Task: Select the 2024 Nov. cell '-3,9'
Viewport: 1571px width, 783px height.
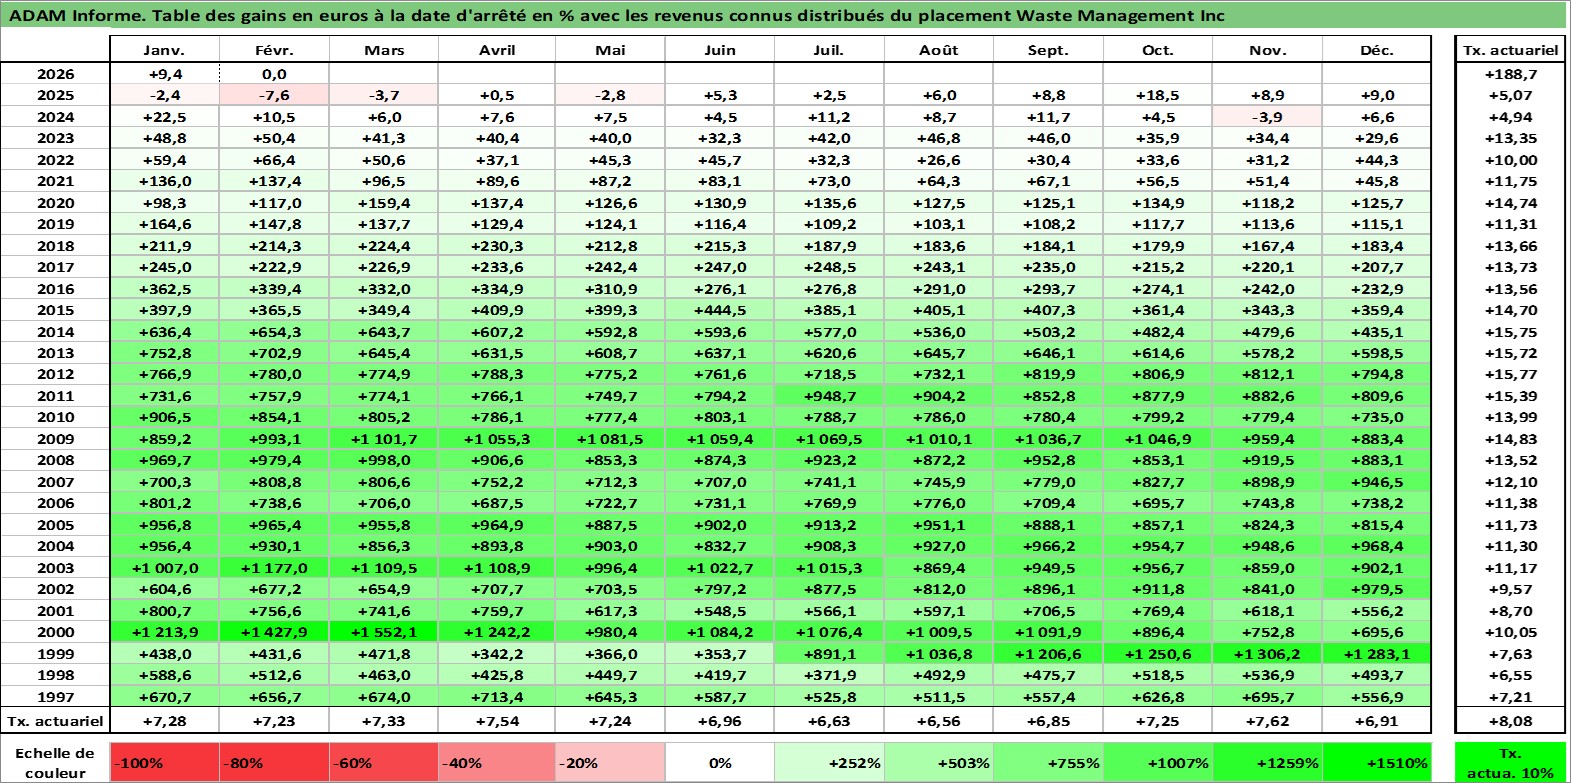Action: tap(1267, 117)
